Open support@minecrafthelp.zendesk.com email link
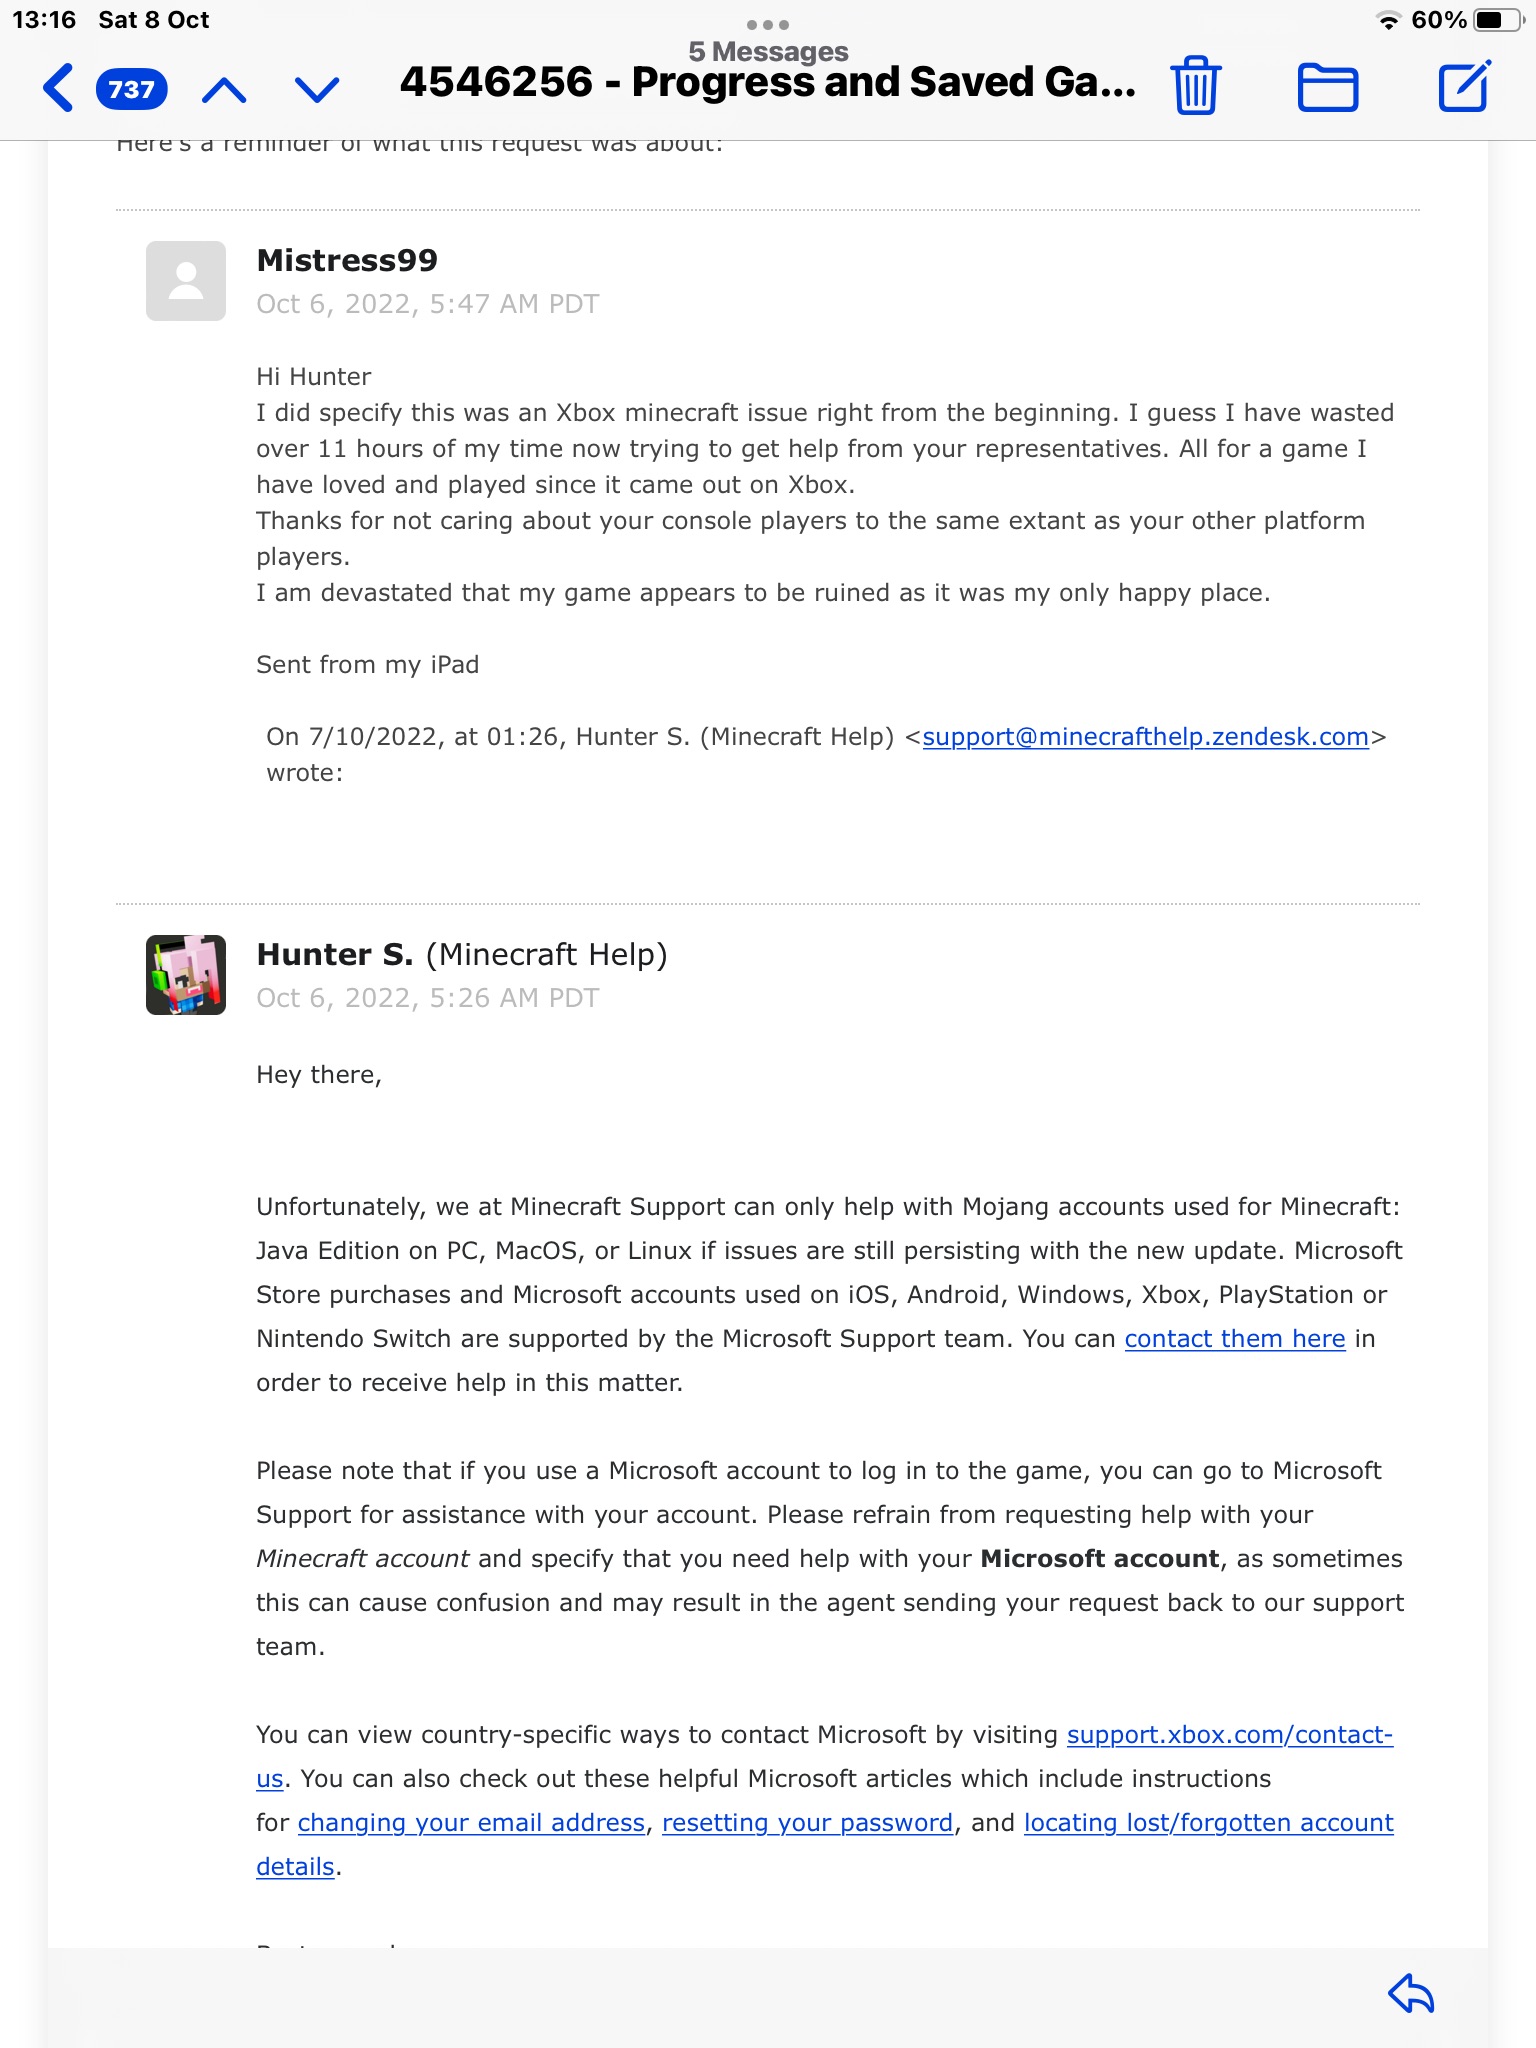This screenshot has width=1536, height=2048. [1145, 737]
